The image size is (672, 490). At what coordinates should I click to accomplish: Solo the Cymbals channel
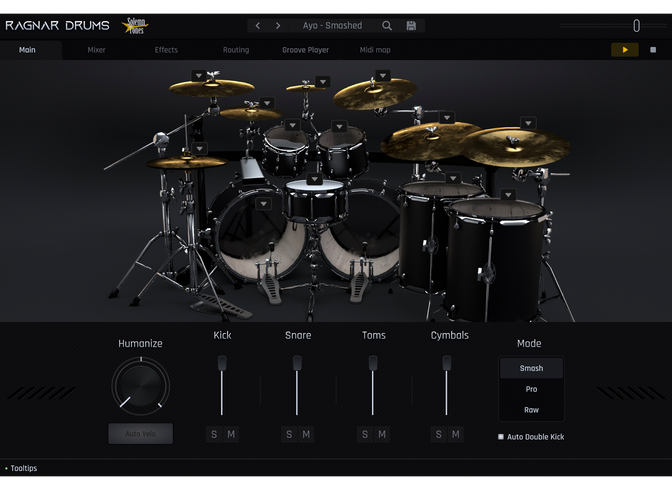438,434
